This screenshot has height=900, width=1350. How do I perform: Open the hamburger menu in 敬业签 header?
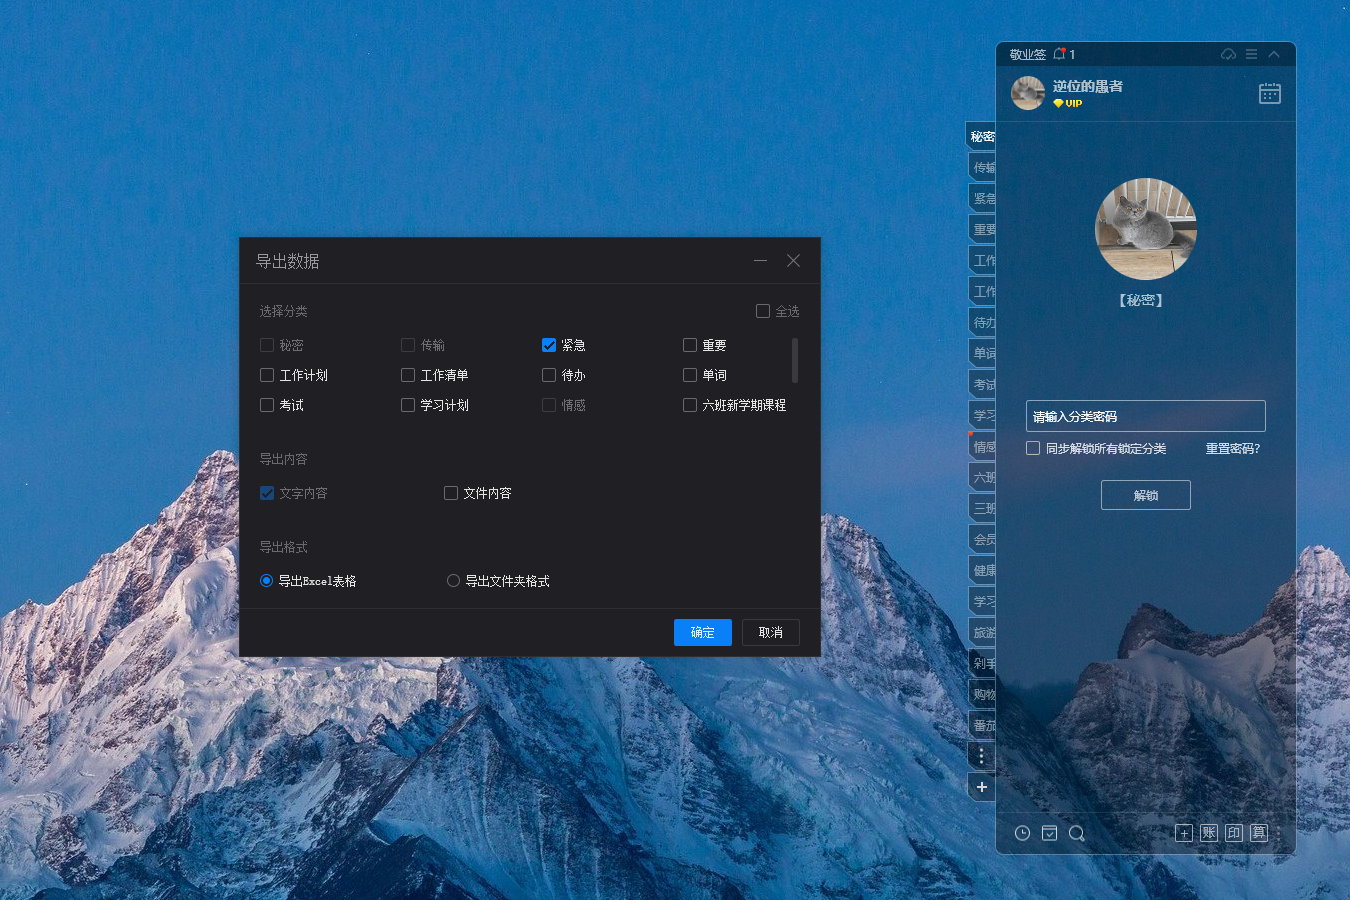1251,54
